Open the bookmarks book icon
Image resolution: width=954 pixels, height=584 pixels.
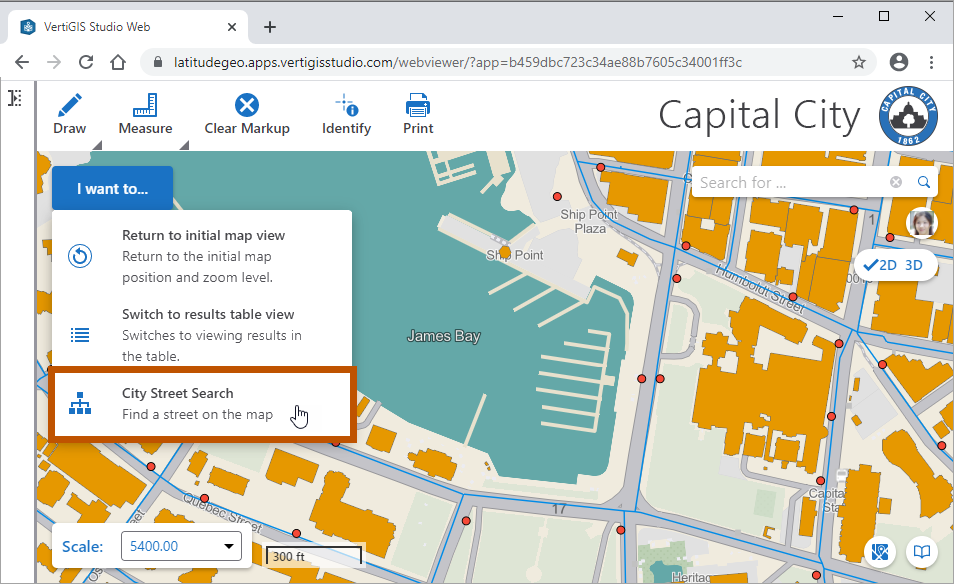point(921,552)
